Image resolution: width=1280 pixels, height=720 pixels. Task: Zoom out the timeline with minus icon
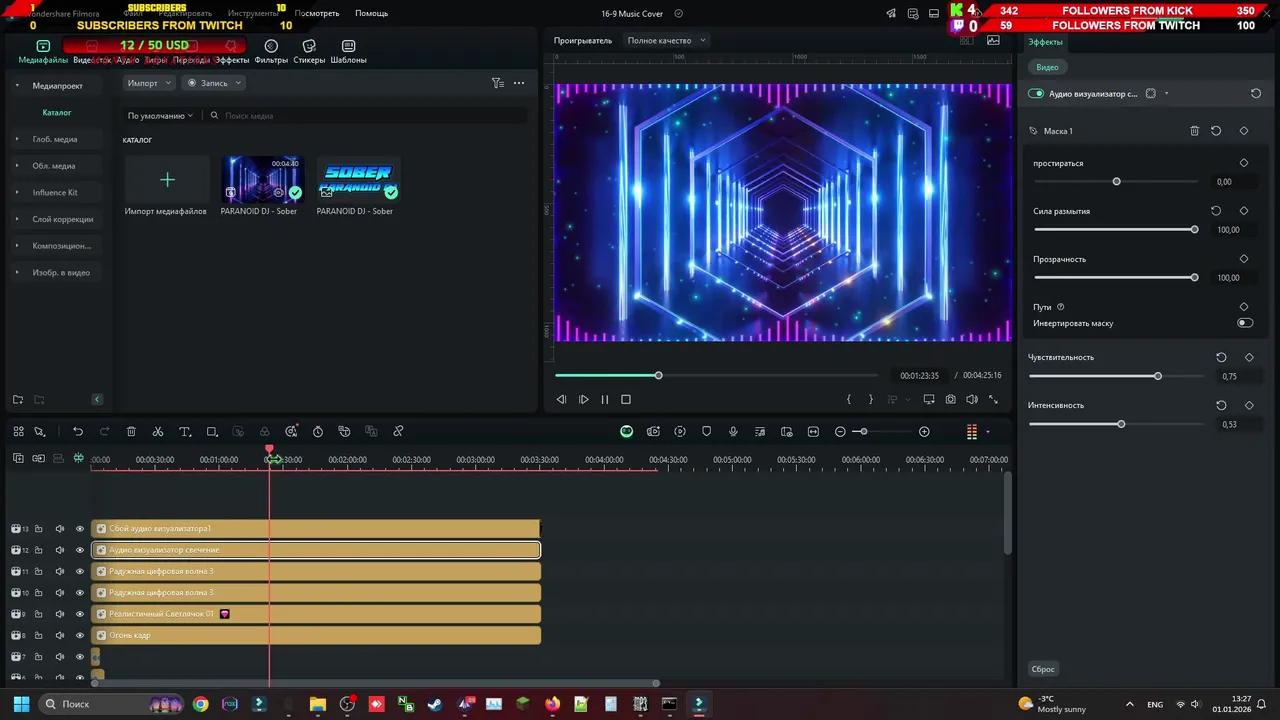[840, 431]
